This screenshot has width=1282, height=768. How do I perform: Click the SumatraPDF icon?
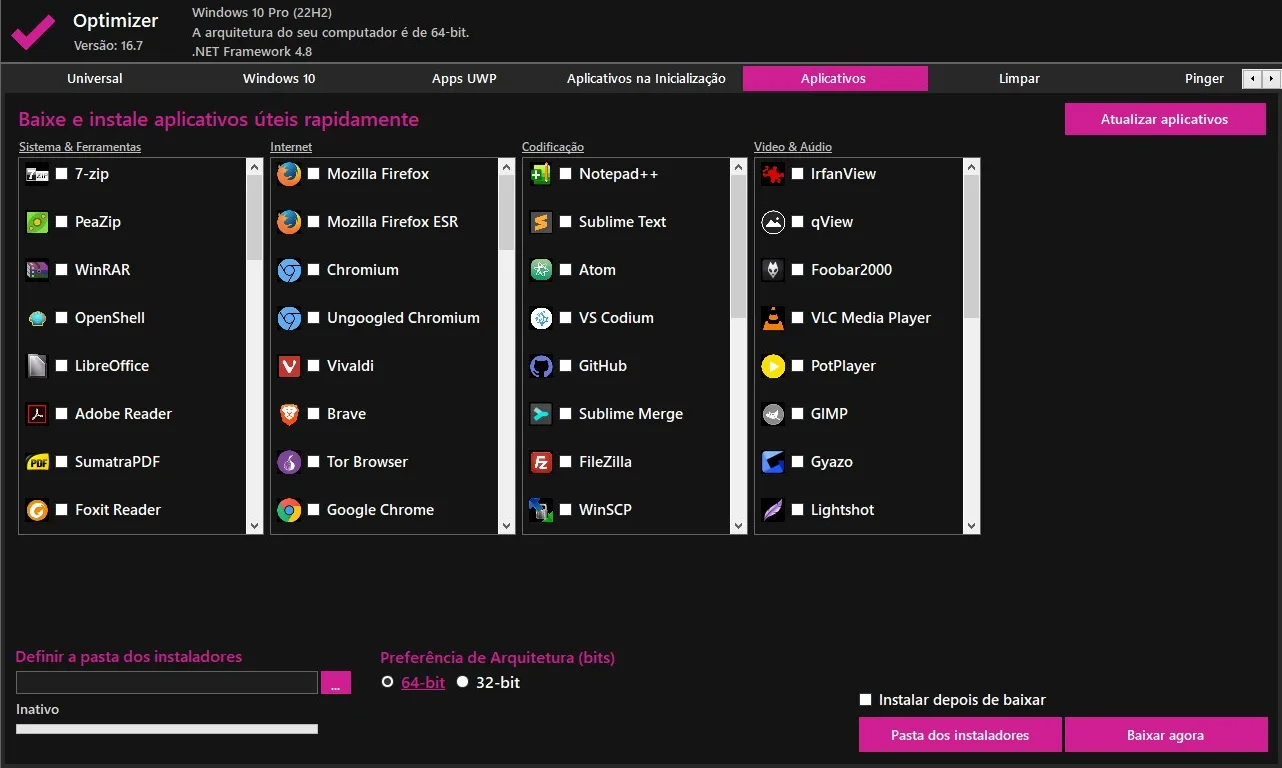(x=37, y=462)
